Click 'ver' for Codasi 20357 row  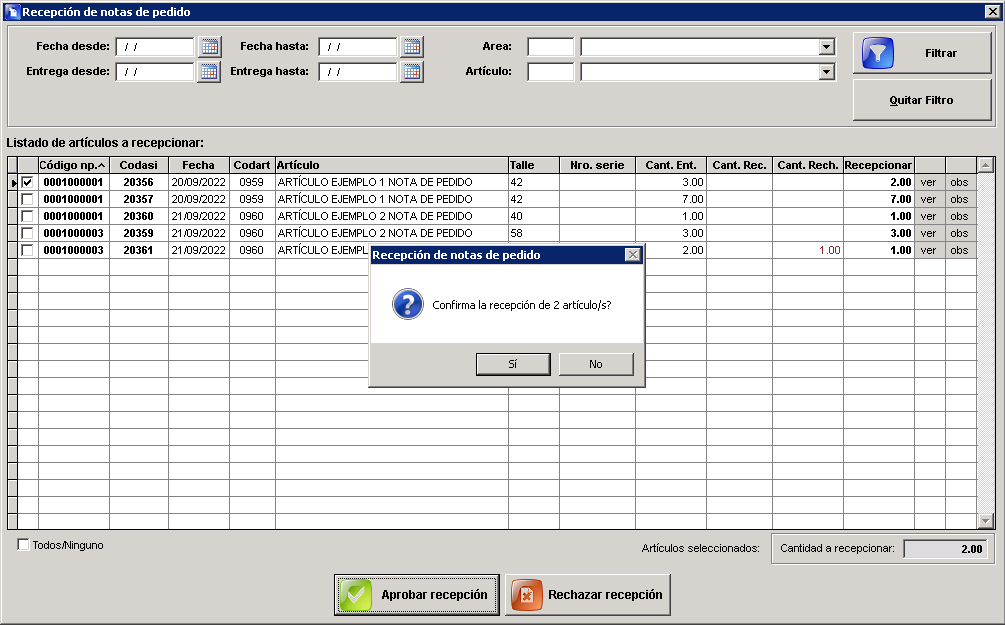[929, 199]
